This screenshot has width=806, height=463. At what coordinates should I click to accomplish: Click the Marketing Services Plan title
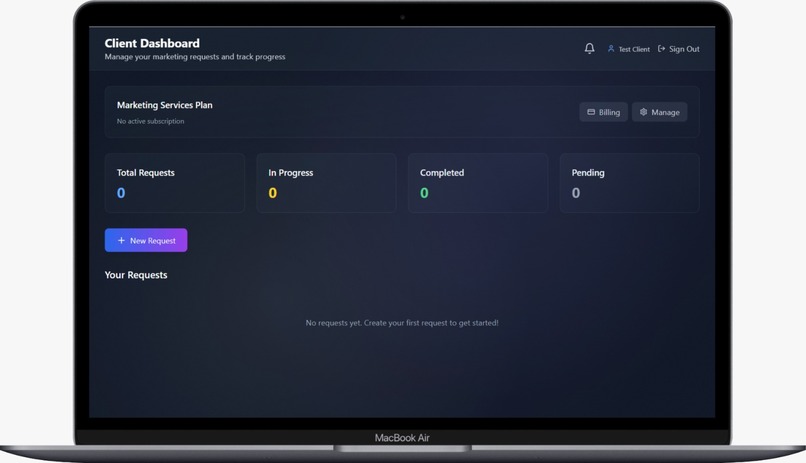(x=164, y=105)
